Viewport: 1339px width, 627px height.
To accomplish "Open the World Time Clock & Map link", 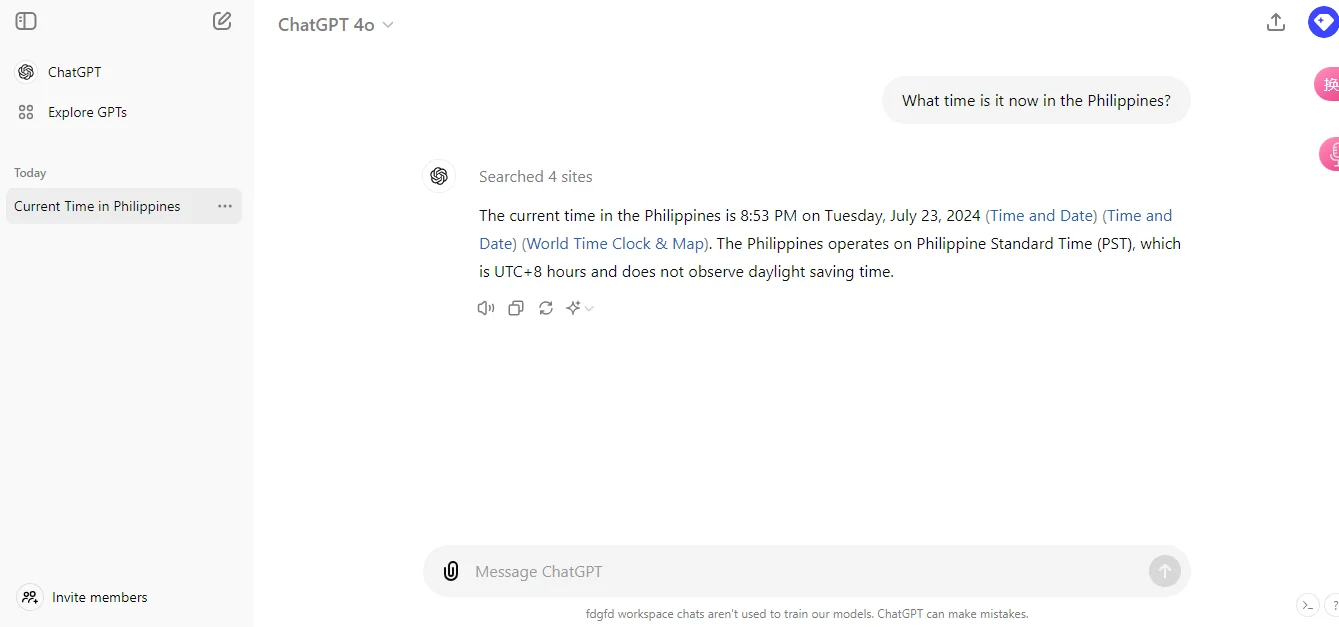I will click(616, 243).
